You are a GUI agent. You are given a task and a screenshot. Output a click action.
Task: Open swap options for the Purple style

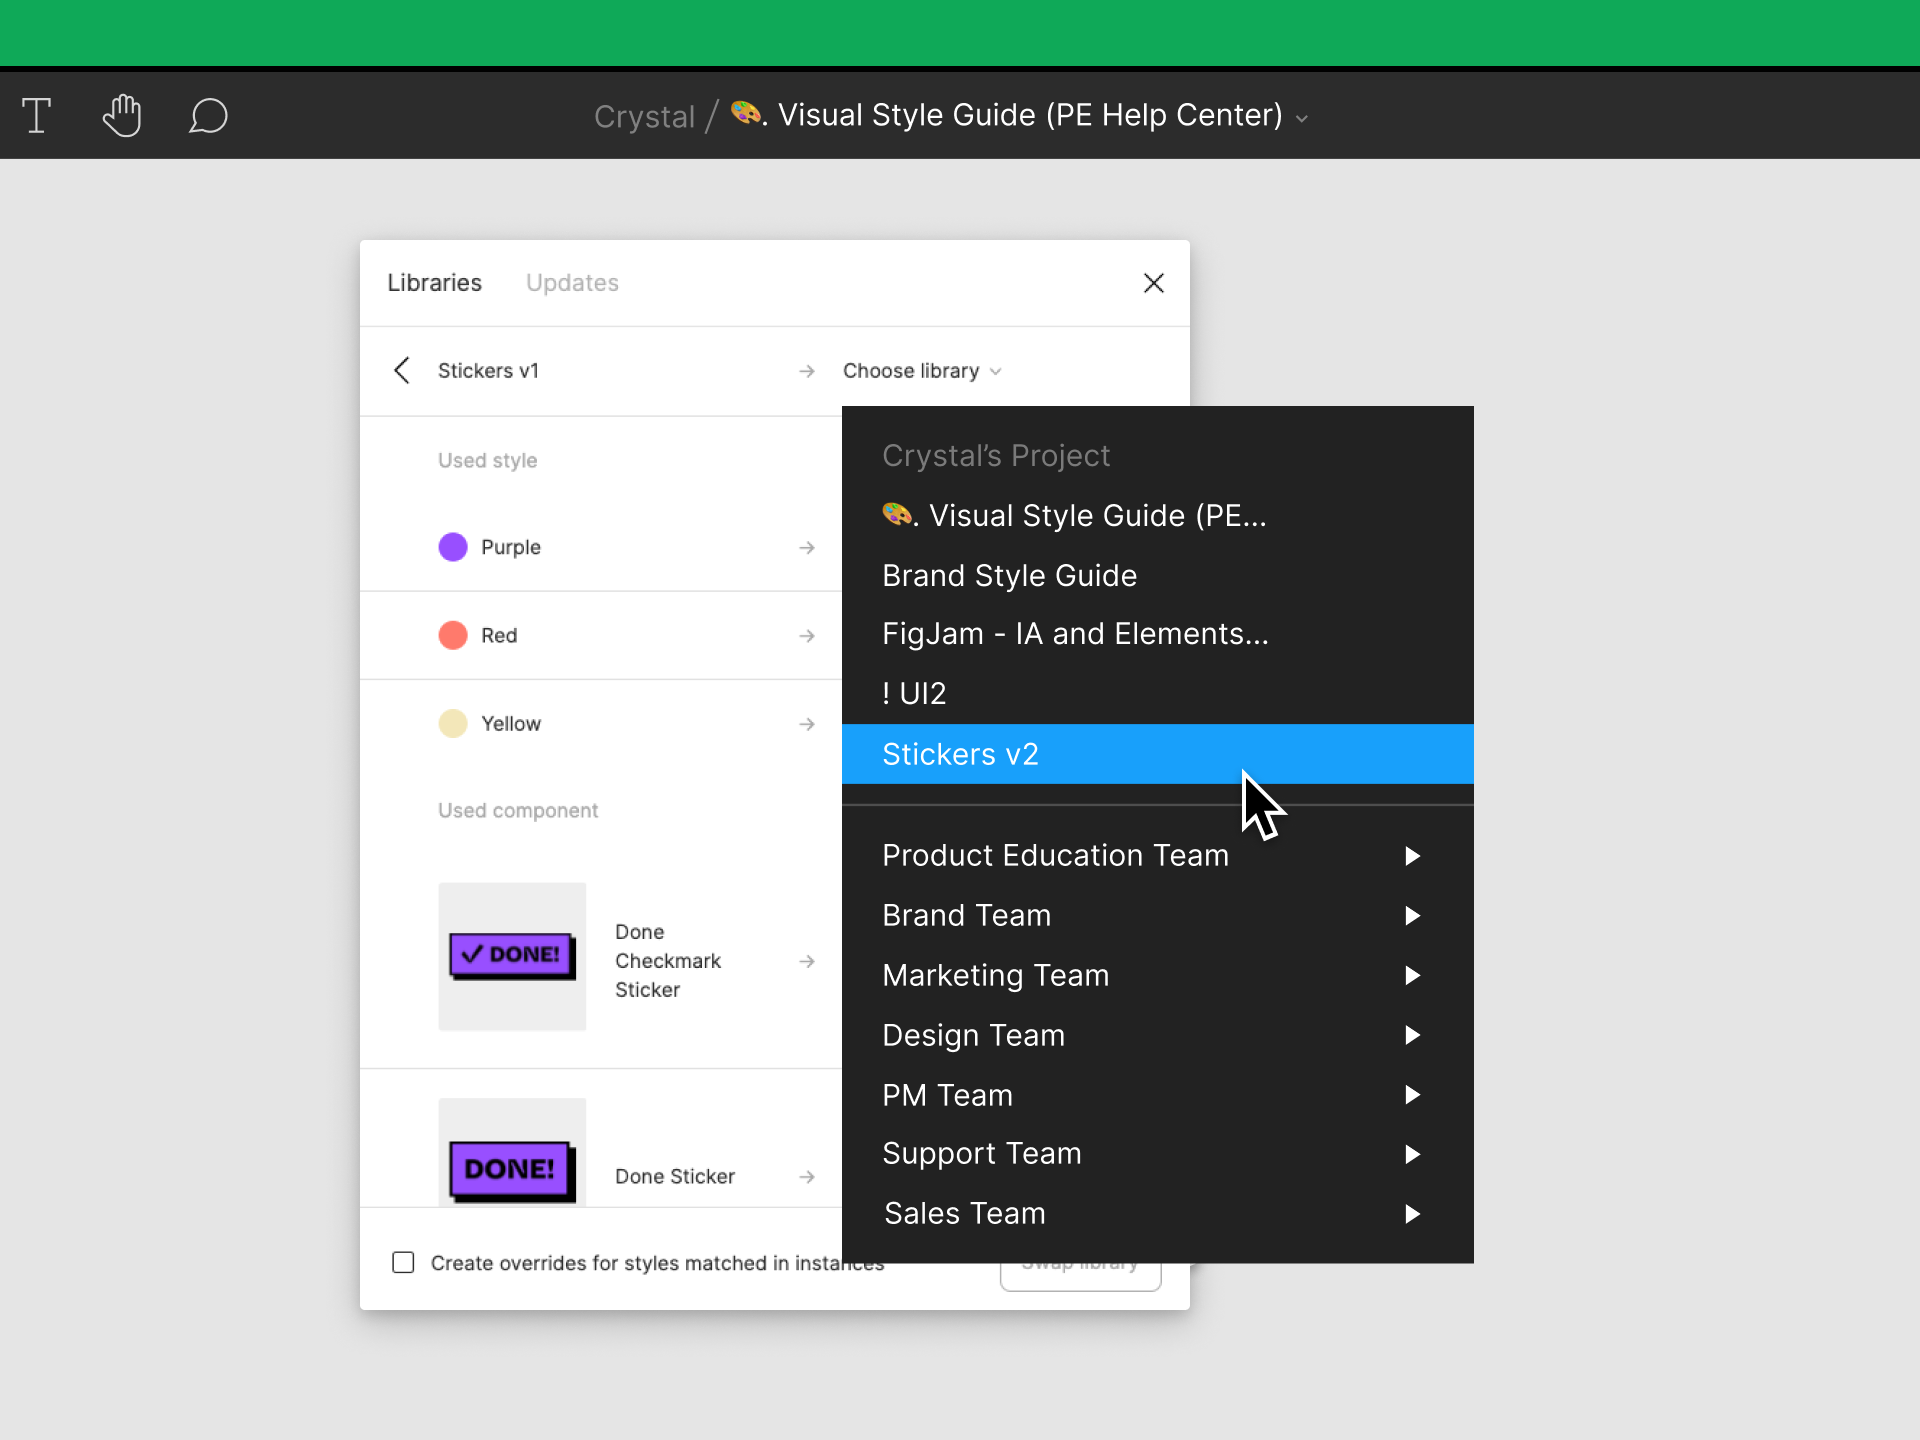[807, 547]
